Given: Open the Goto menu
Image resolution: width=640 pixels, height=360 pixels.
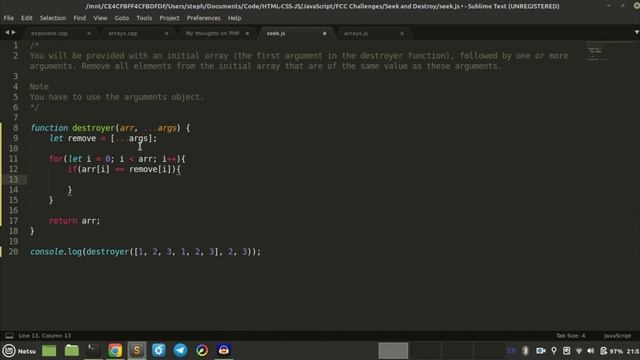Looking at the screenshot, I should click(x=122, y=18).
